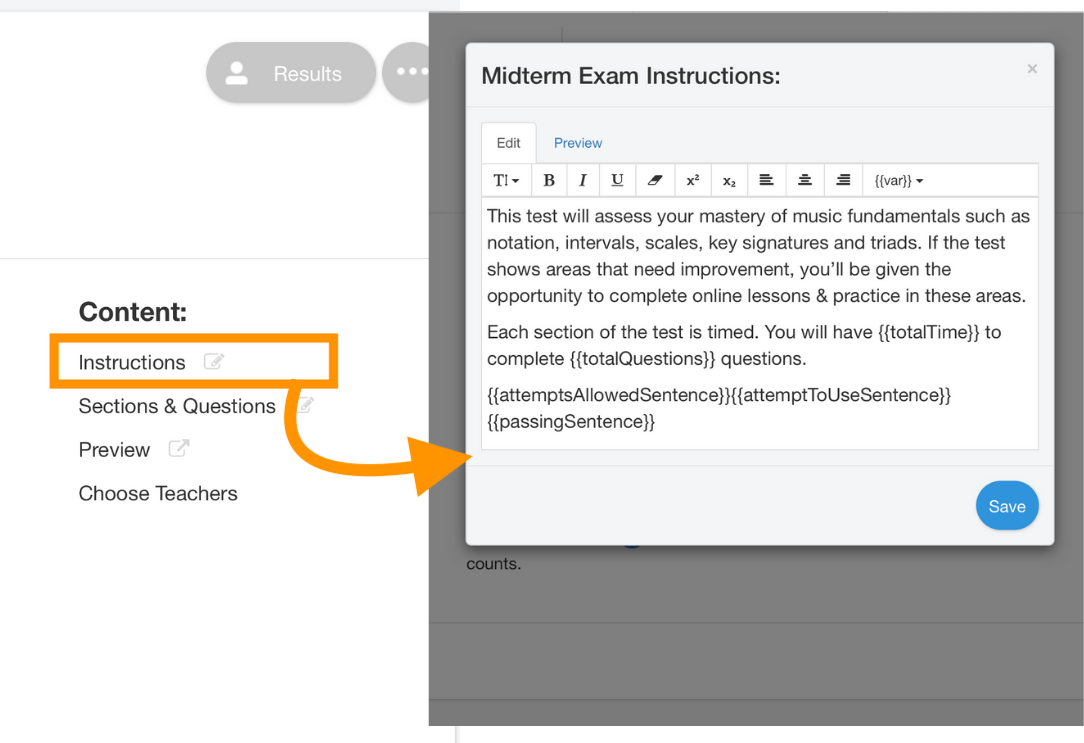Apply subscript formatting

pos(729,180)
